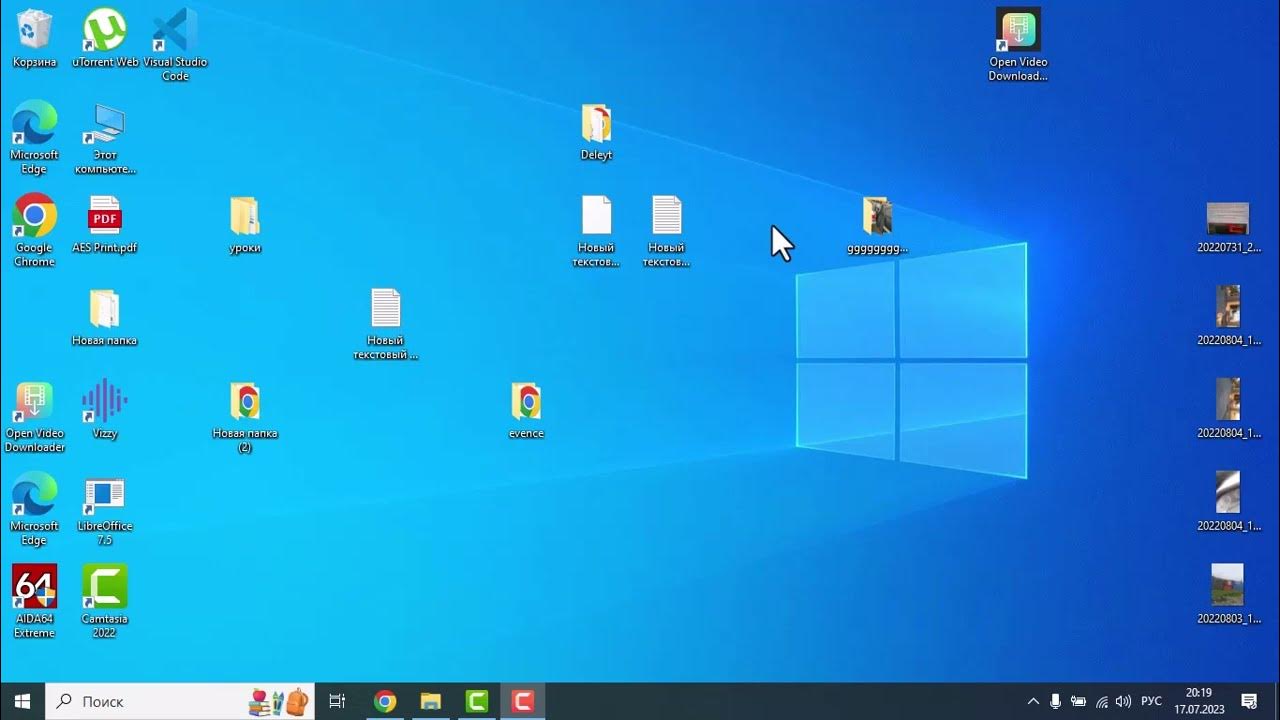Open the notification center icon
This screenshot has height=720, width=1280.
[x=1249, y=701]
